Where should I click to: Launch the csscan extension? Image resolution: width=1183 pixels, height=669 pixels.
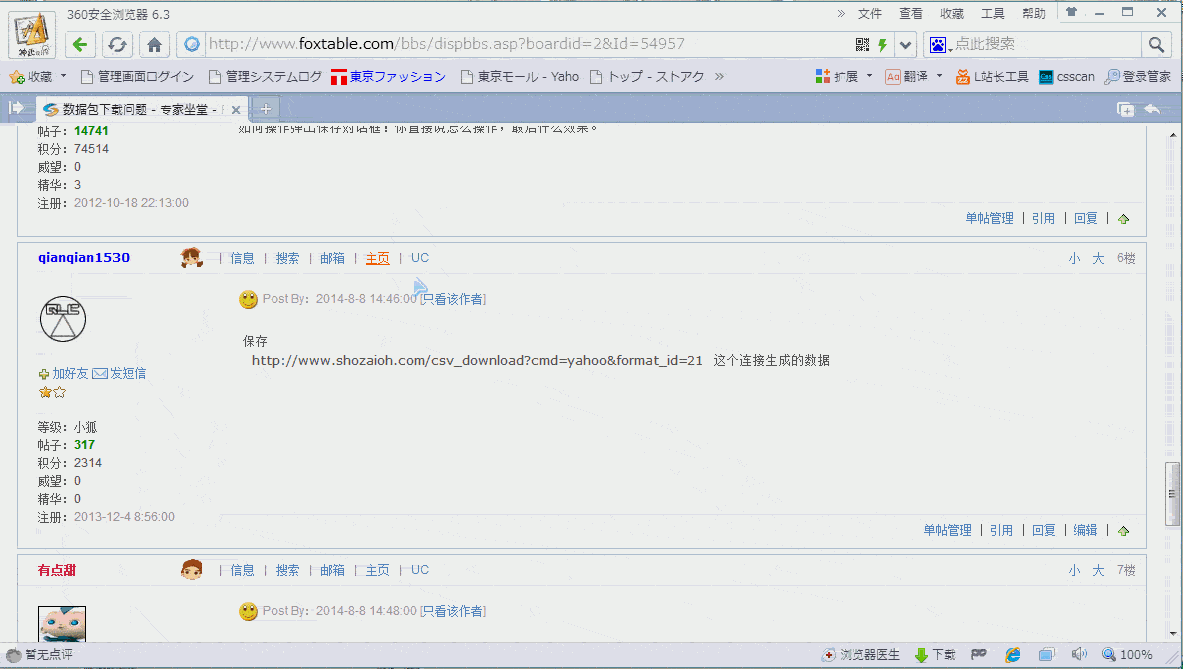tap(1067, 77)
